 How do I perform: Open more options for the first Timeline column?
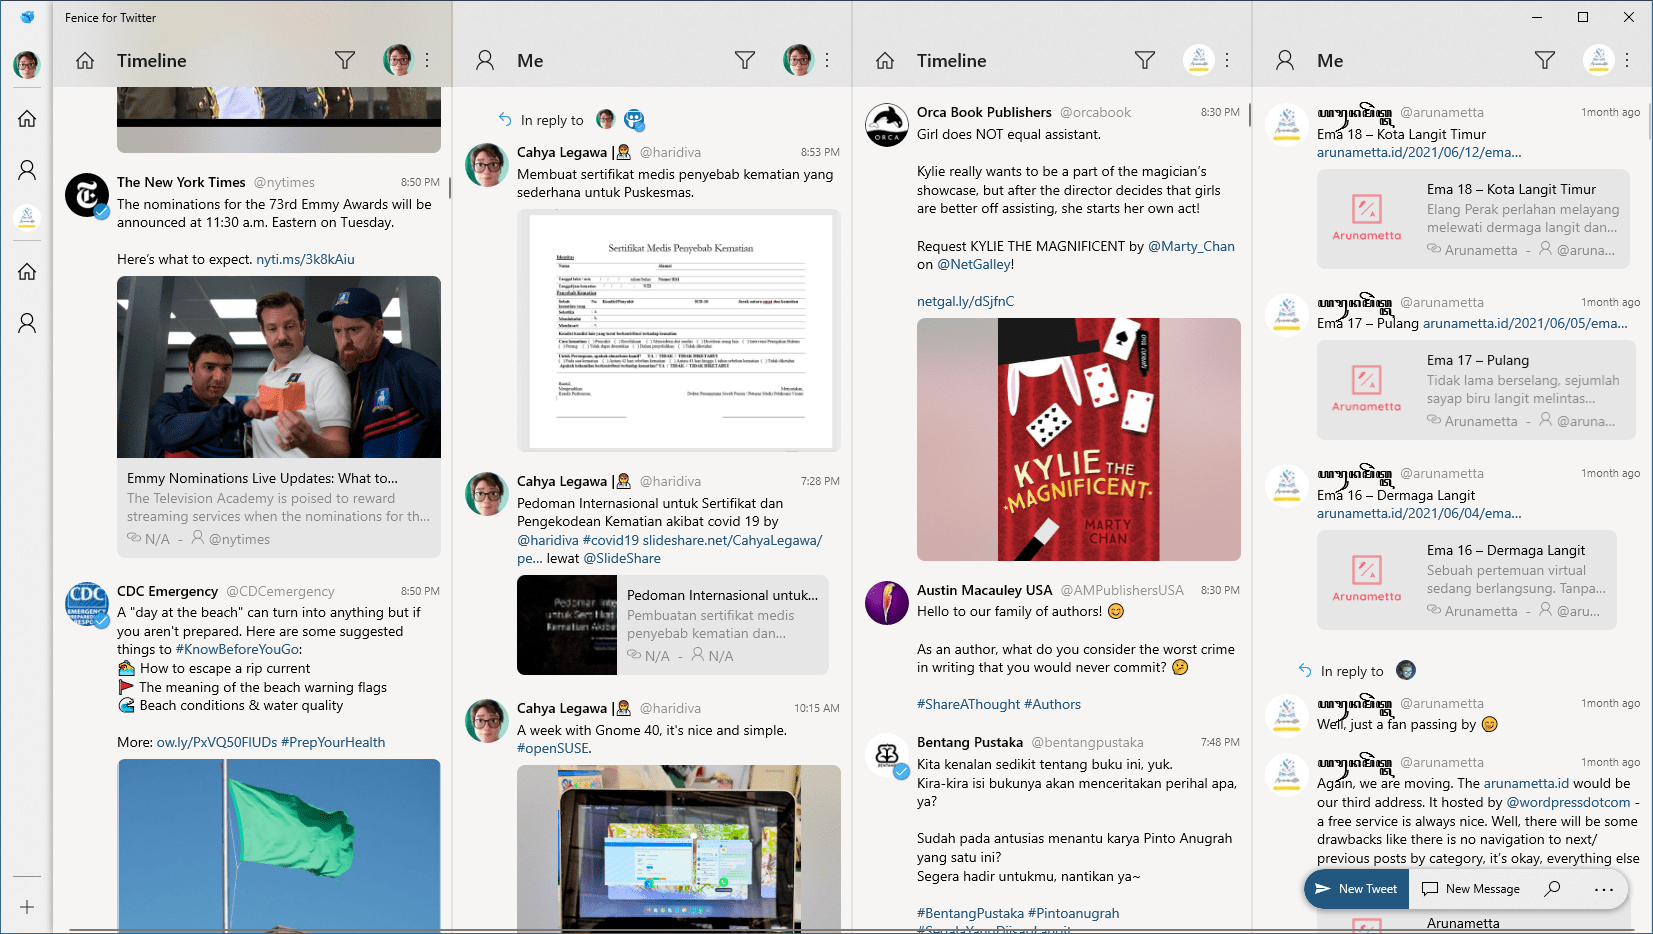(427, 61)
